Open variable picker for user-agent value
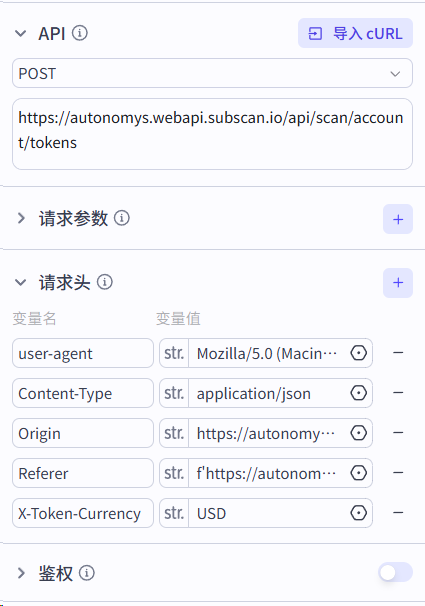This screenshot has height=606, width=425. pos(359,353)
